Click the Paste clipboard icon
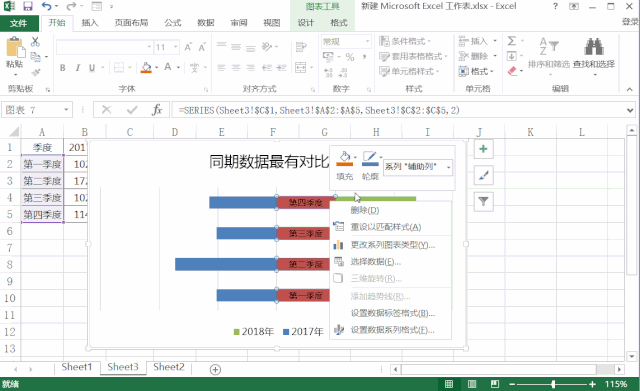Image resolution: width=640 pixels, height=391 pixels. point(15,47)
